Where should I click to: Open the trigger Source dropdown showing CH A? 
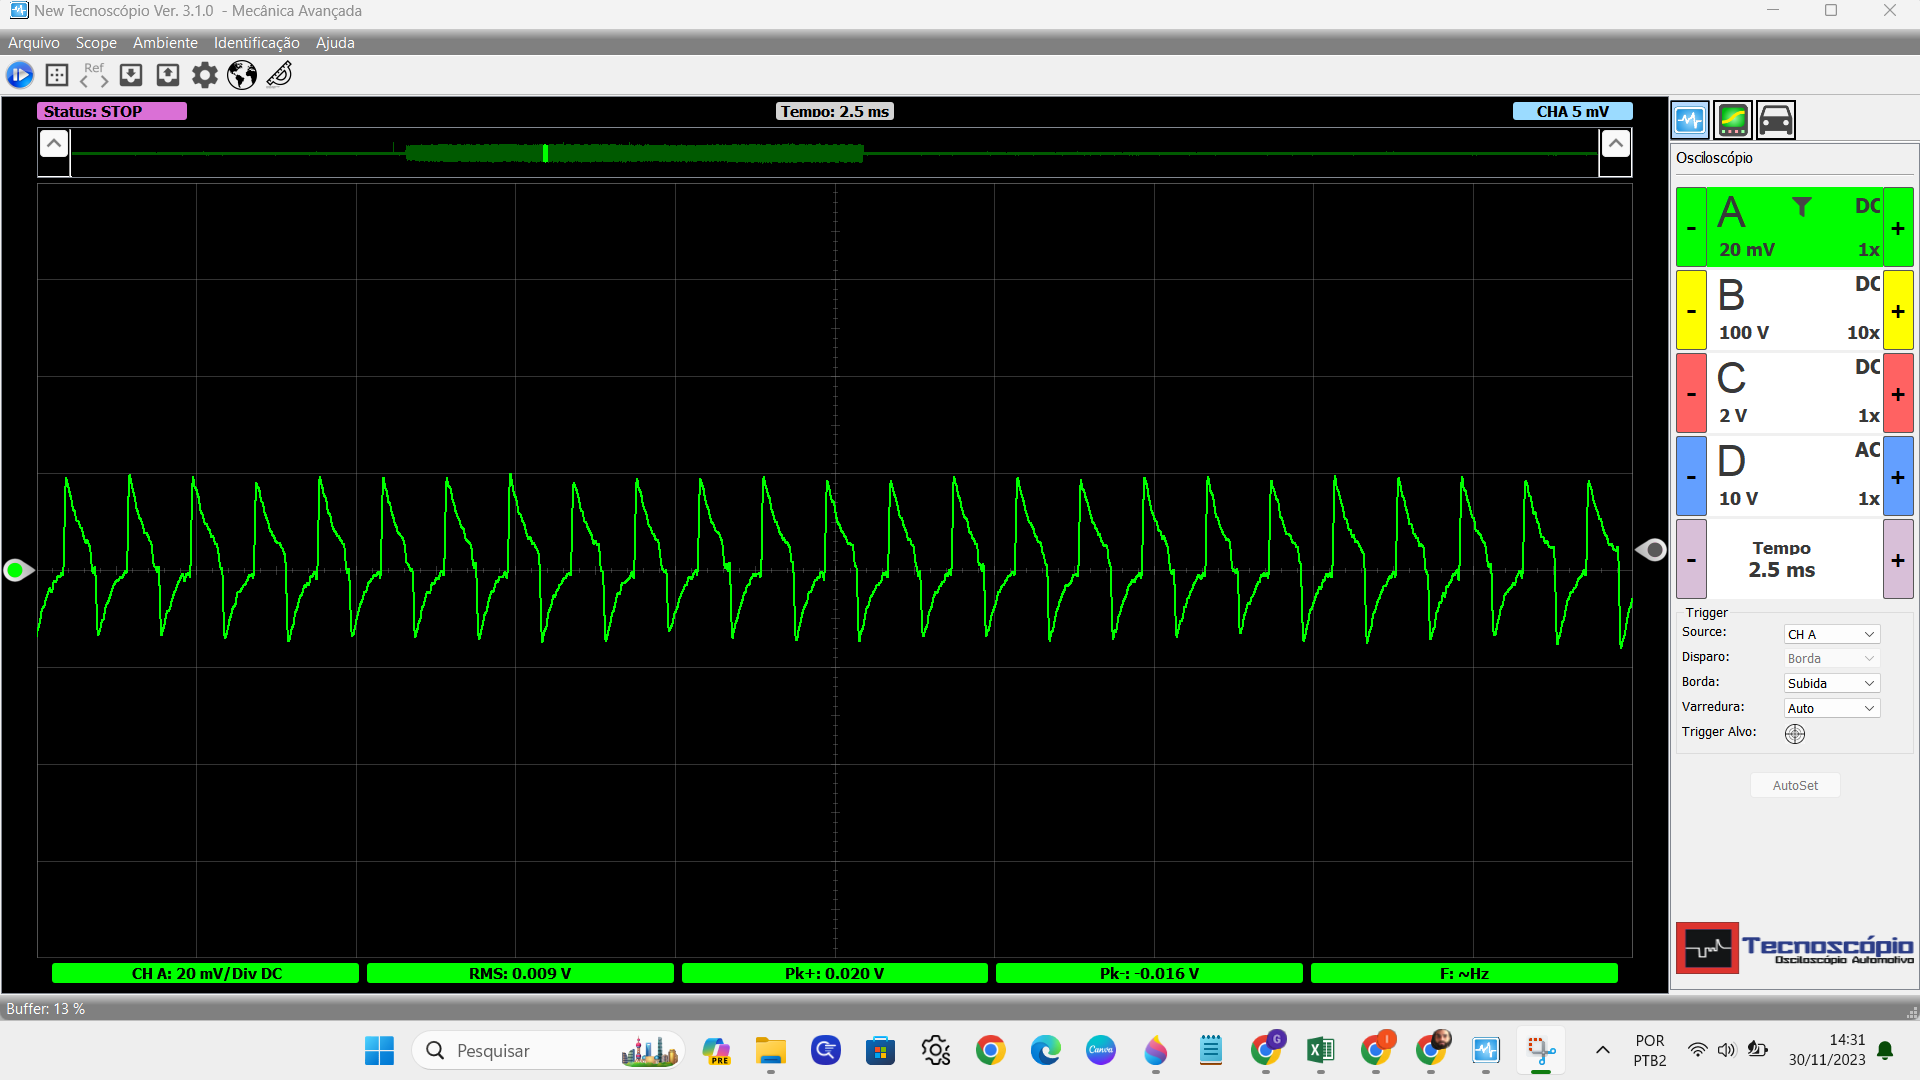tap(1831, 634)
